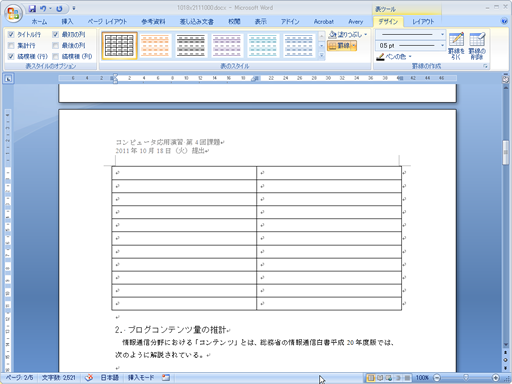Switch to the Avery tab
Image resolution: width=512 pixels, height=384 pixels.
point(356,22)
